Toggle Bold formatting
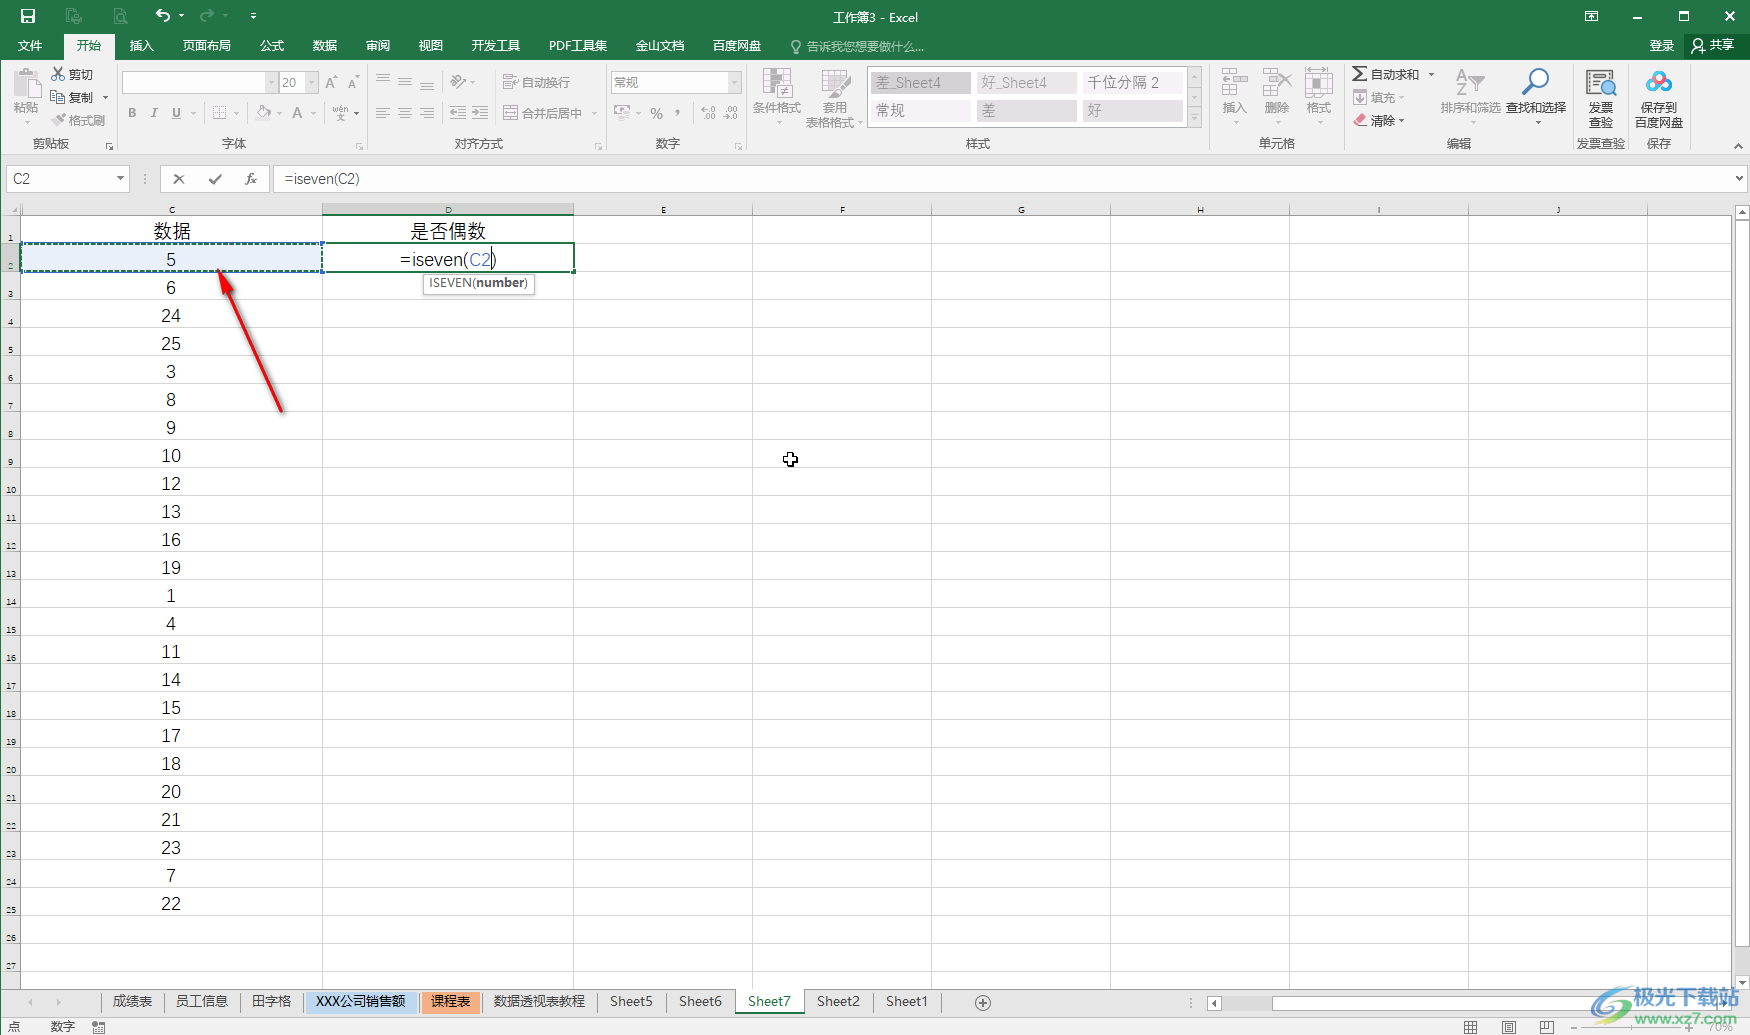The height and width of the screenshot is (1035, 1750). point(132,113)
